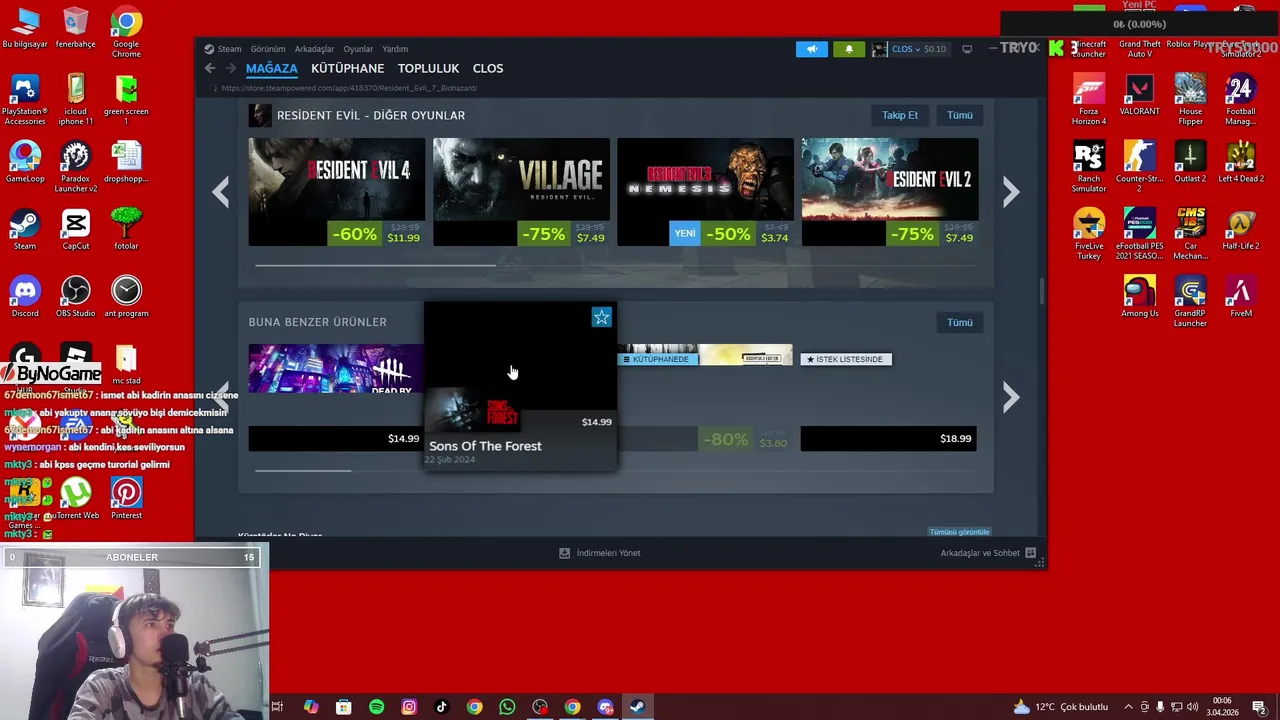
Task: Click the Big Picture mode monitor icon
Action: pyautogui.click(x=967, y=49)
